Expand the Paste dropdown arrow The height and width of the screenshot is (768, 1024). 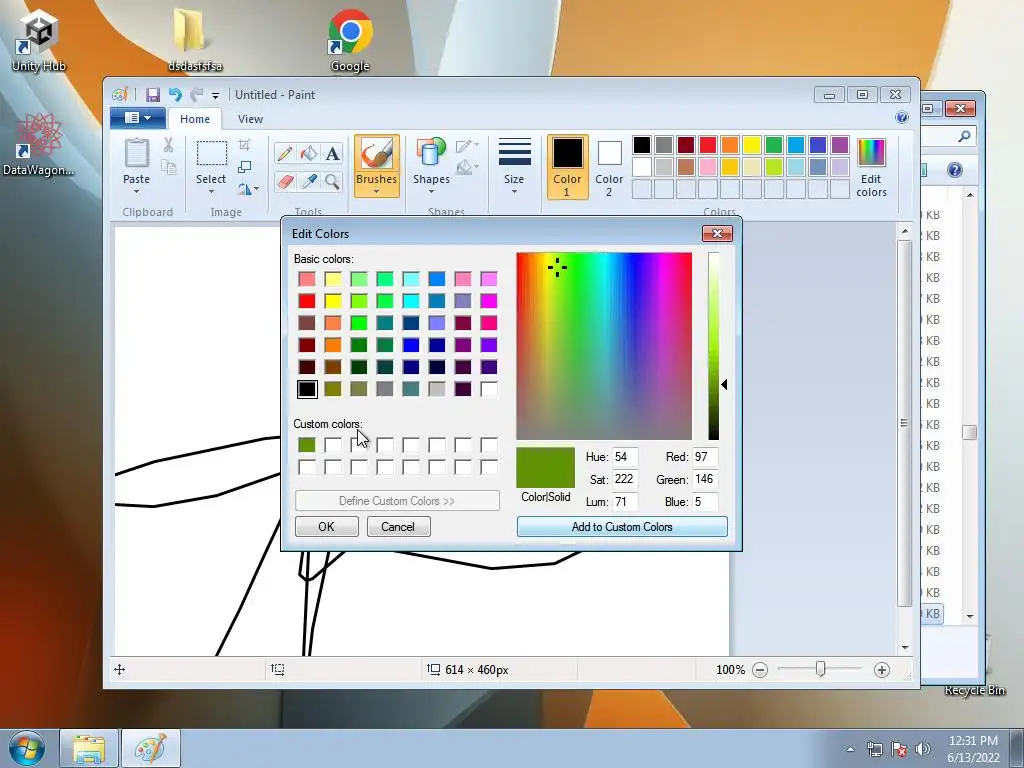pos(136,191)
